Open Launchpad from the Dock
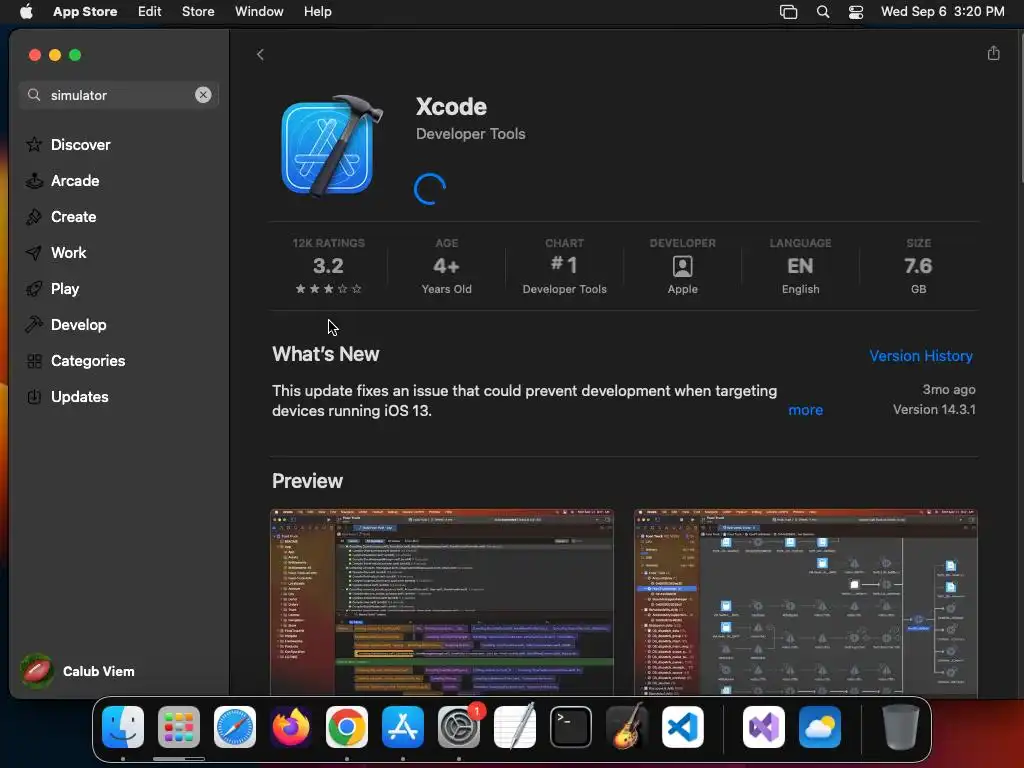 point(179,727)
